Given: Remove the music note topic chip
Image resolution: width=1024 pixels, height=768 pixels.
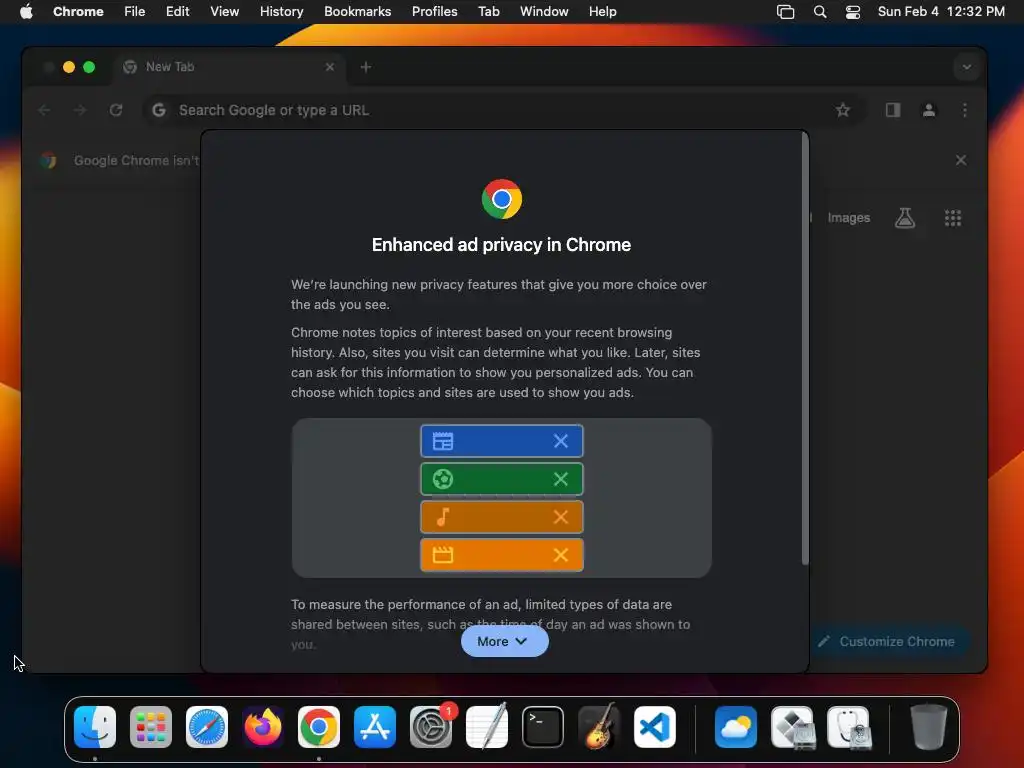Looking at the screenshot, I should 560,517.
